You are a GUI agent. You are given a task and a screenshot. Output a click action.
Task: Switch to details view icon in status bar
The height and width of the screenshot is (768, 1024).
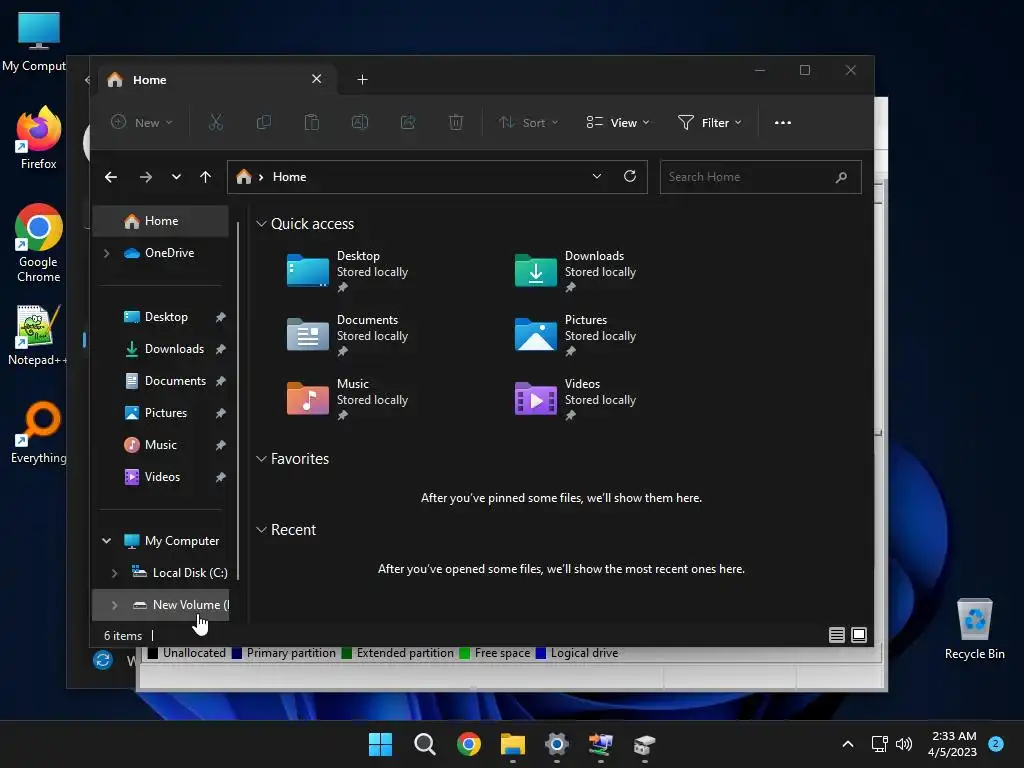837,635
